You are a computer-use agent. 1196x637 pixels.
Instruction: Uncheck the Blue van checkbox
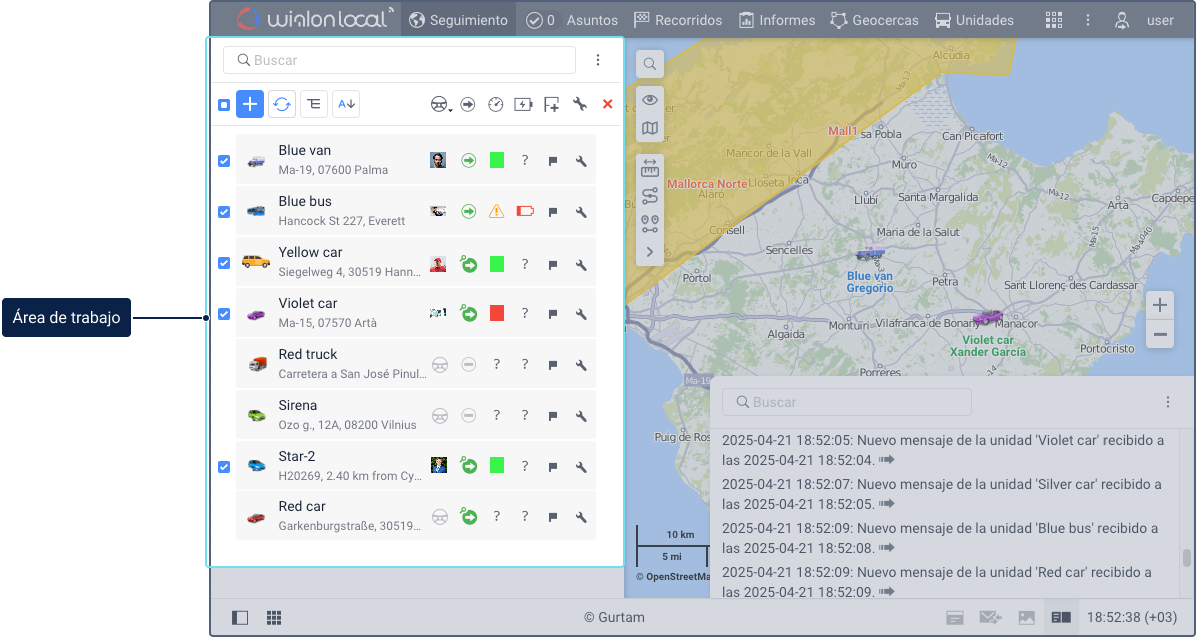point(223,161)
